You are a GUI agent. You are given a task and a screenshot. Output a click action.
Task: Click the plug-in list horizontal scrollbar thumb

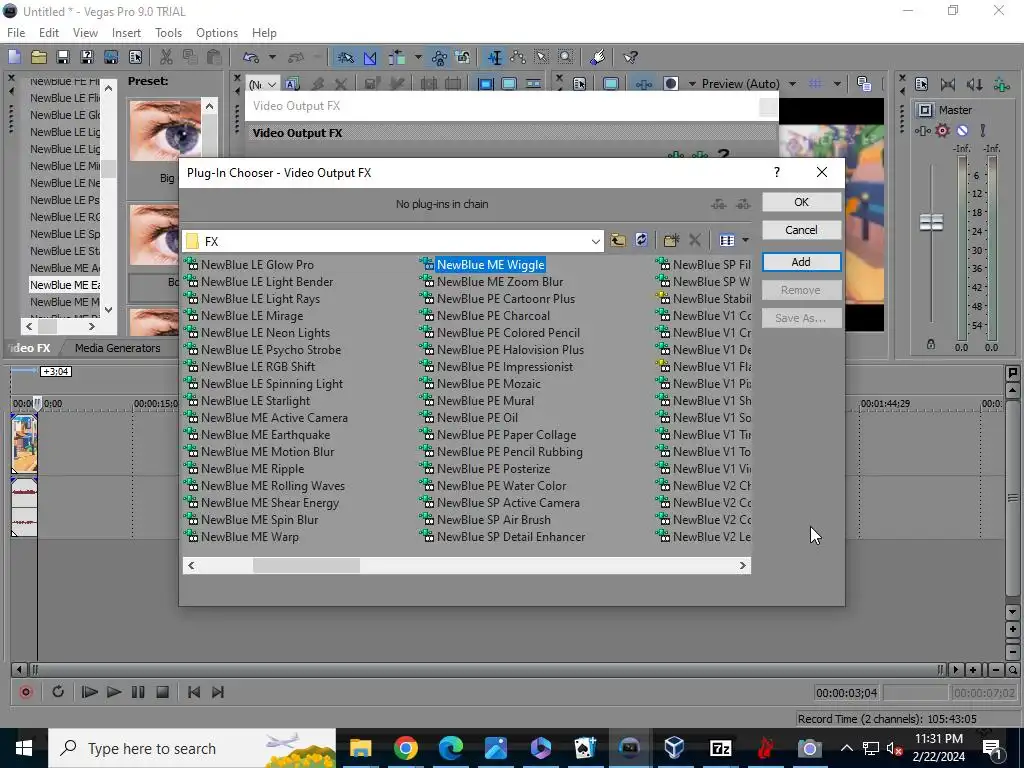[306, 566]
